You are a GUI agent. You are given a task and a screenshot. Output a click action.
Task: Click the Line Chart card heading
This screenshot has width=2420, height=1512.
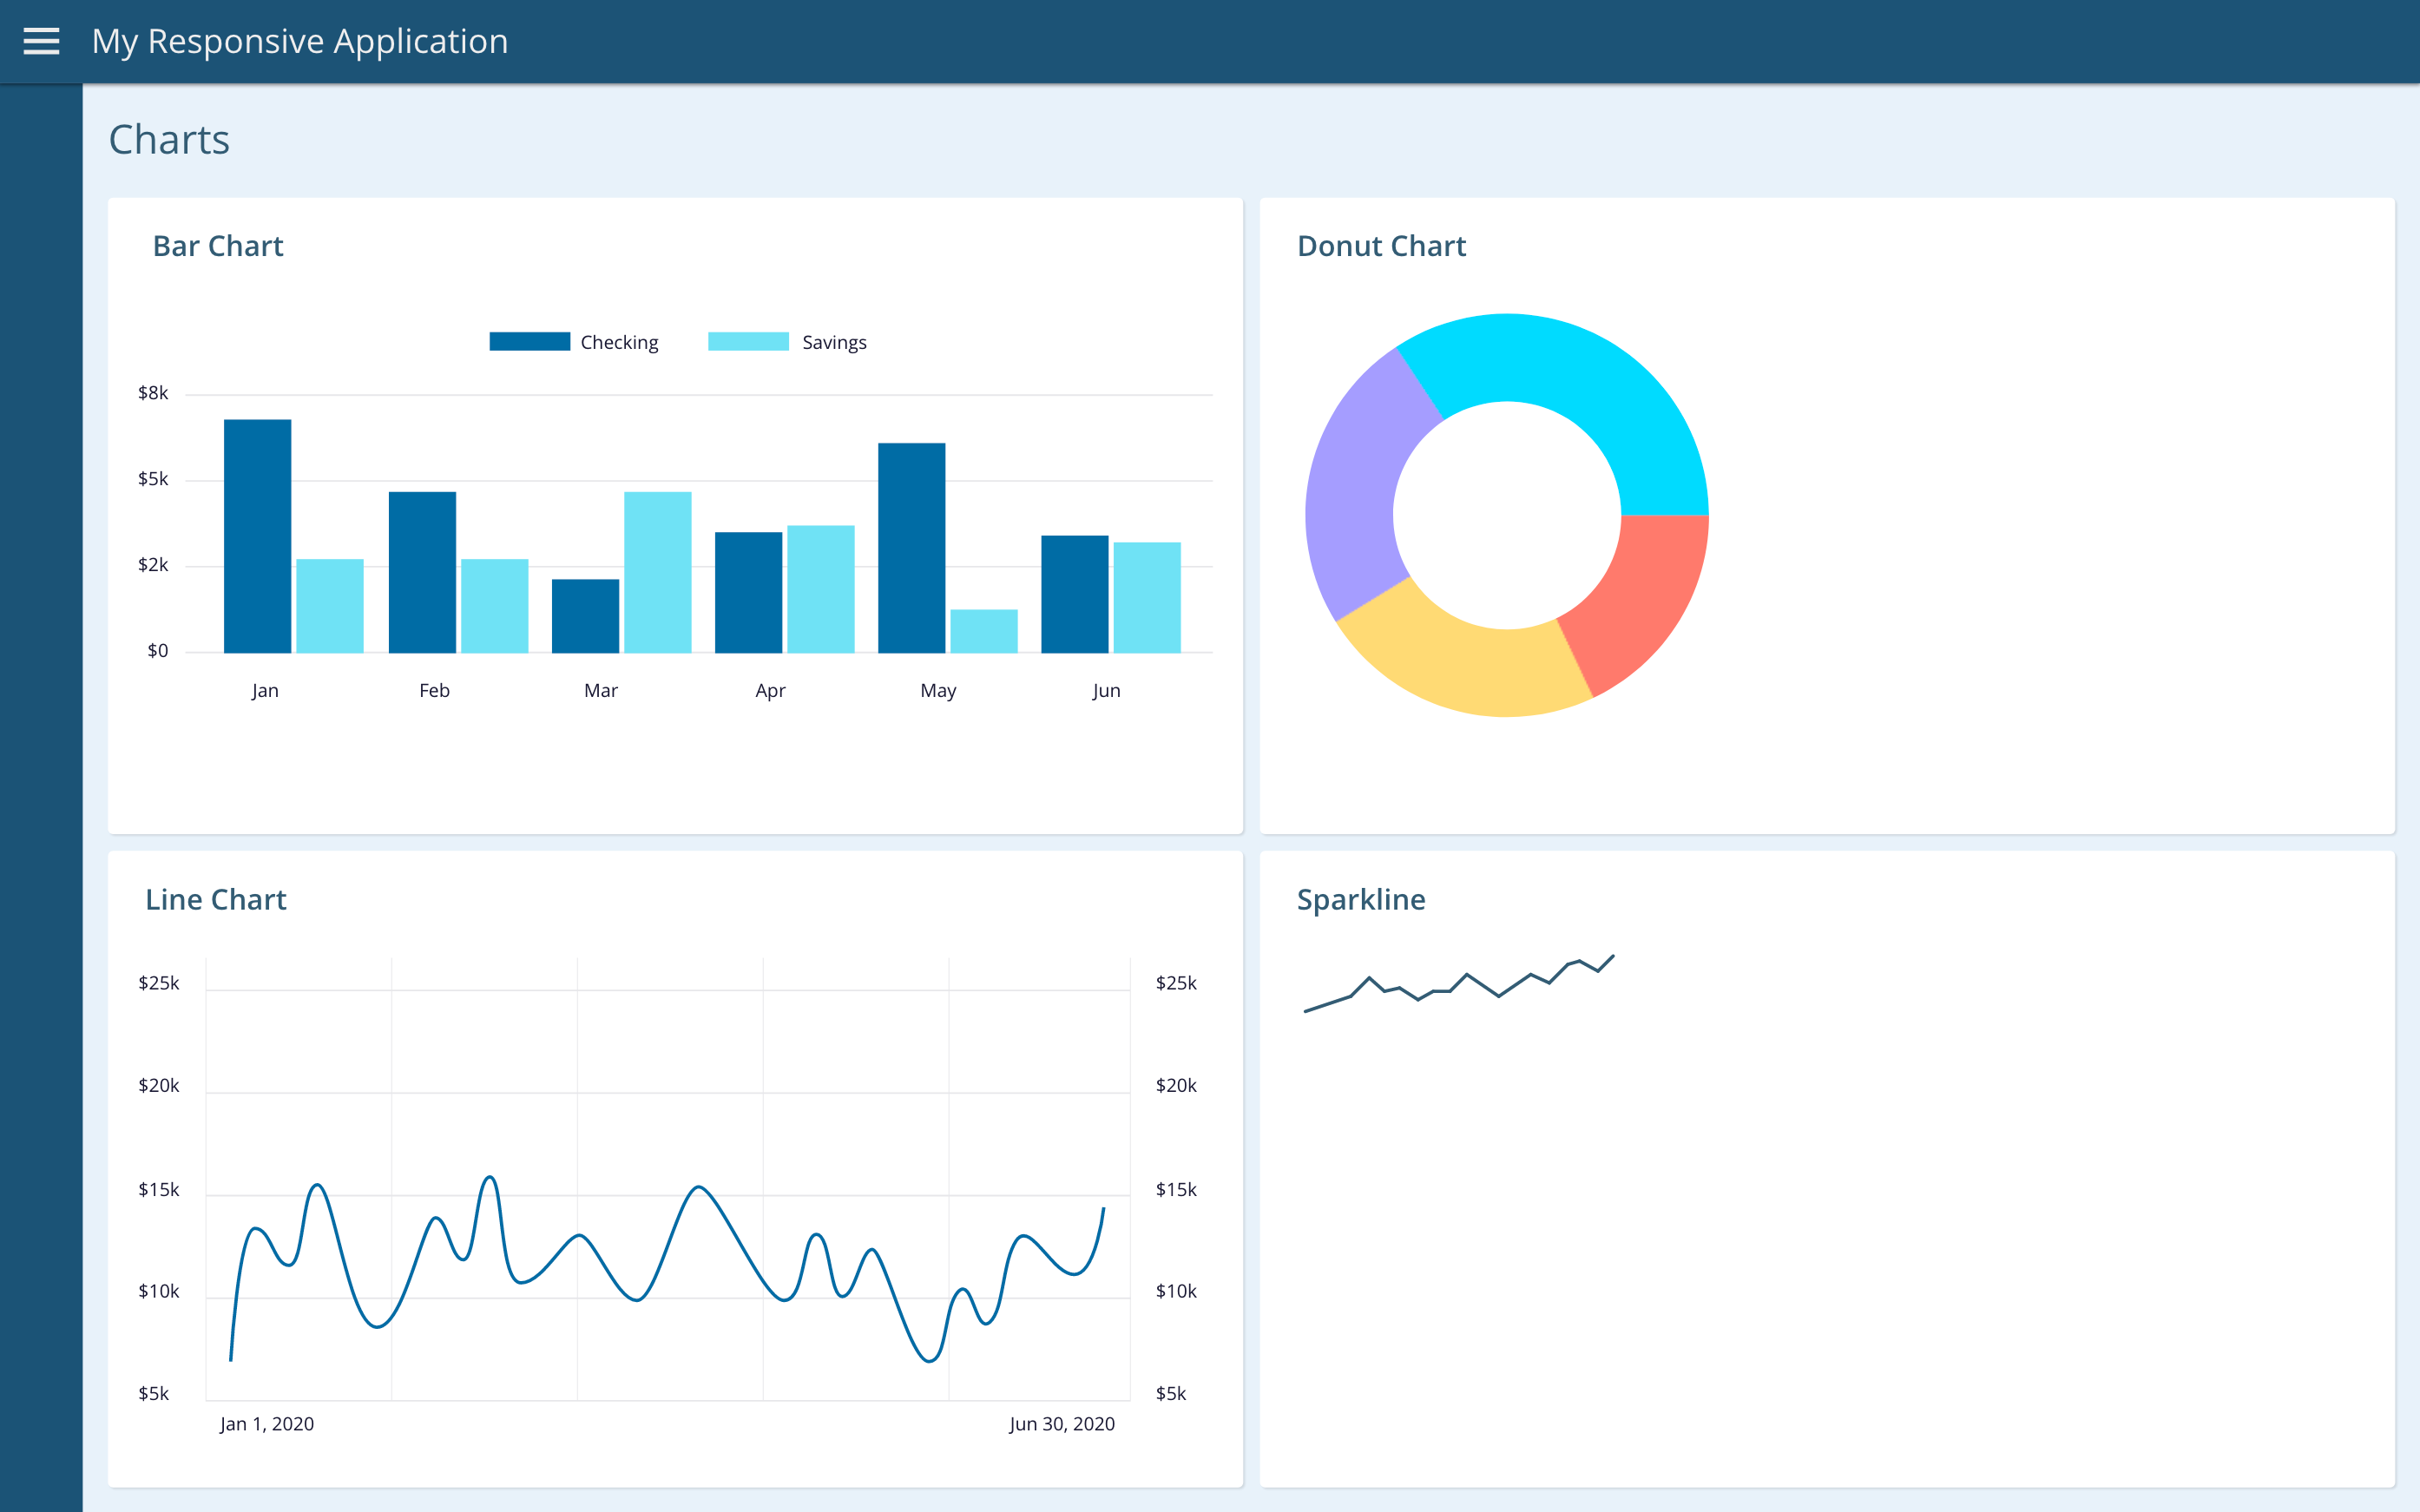216,899
